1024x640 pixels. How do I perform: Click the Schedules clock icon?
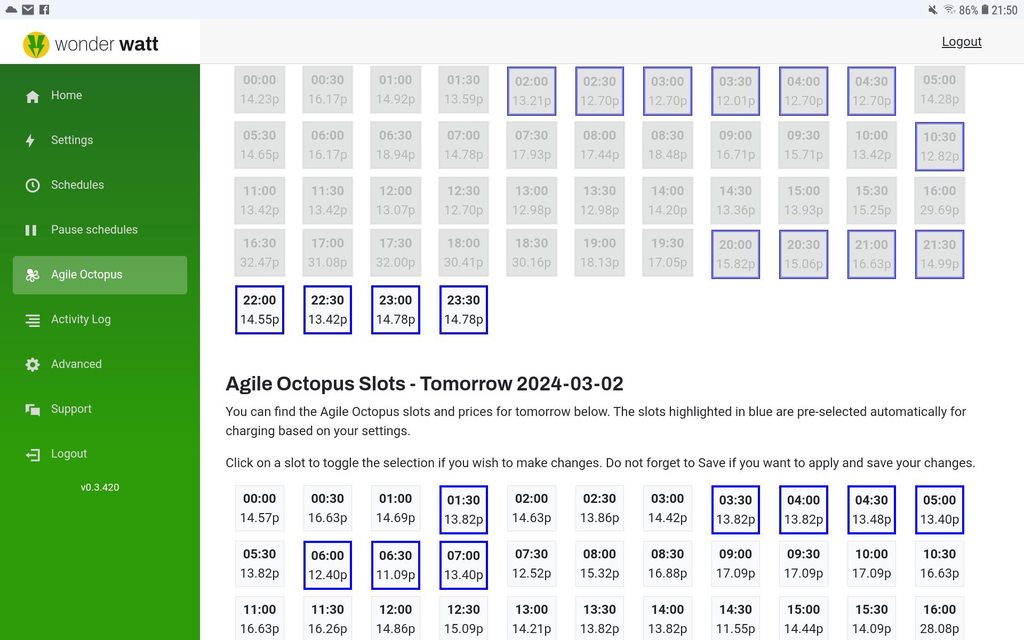pos(32,185)
